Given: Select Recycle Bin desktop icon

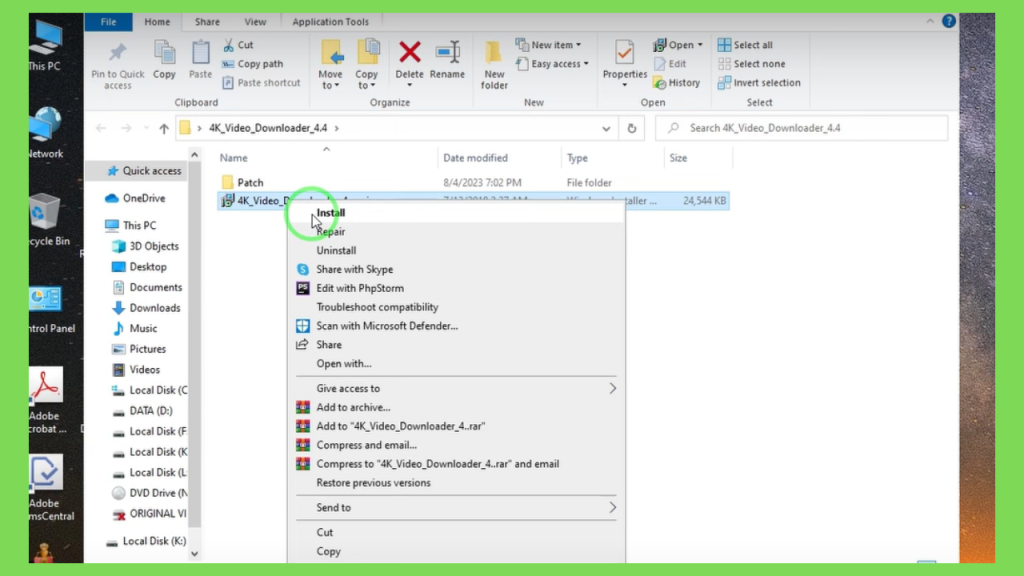Looking at the screenshot, I should click(49, 220).
